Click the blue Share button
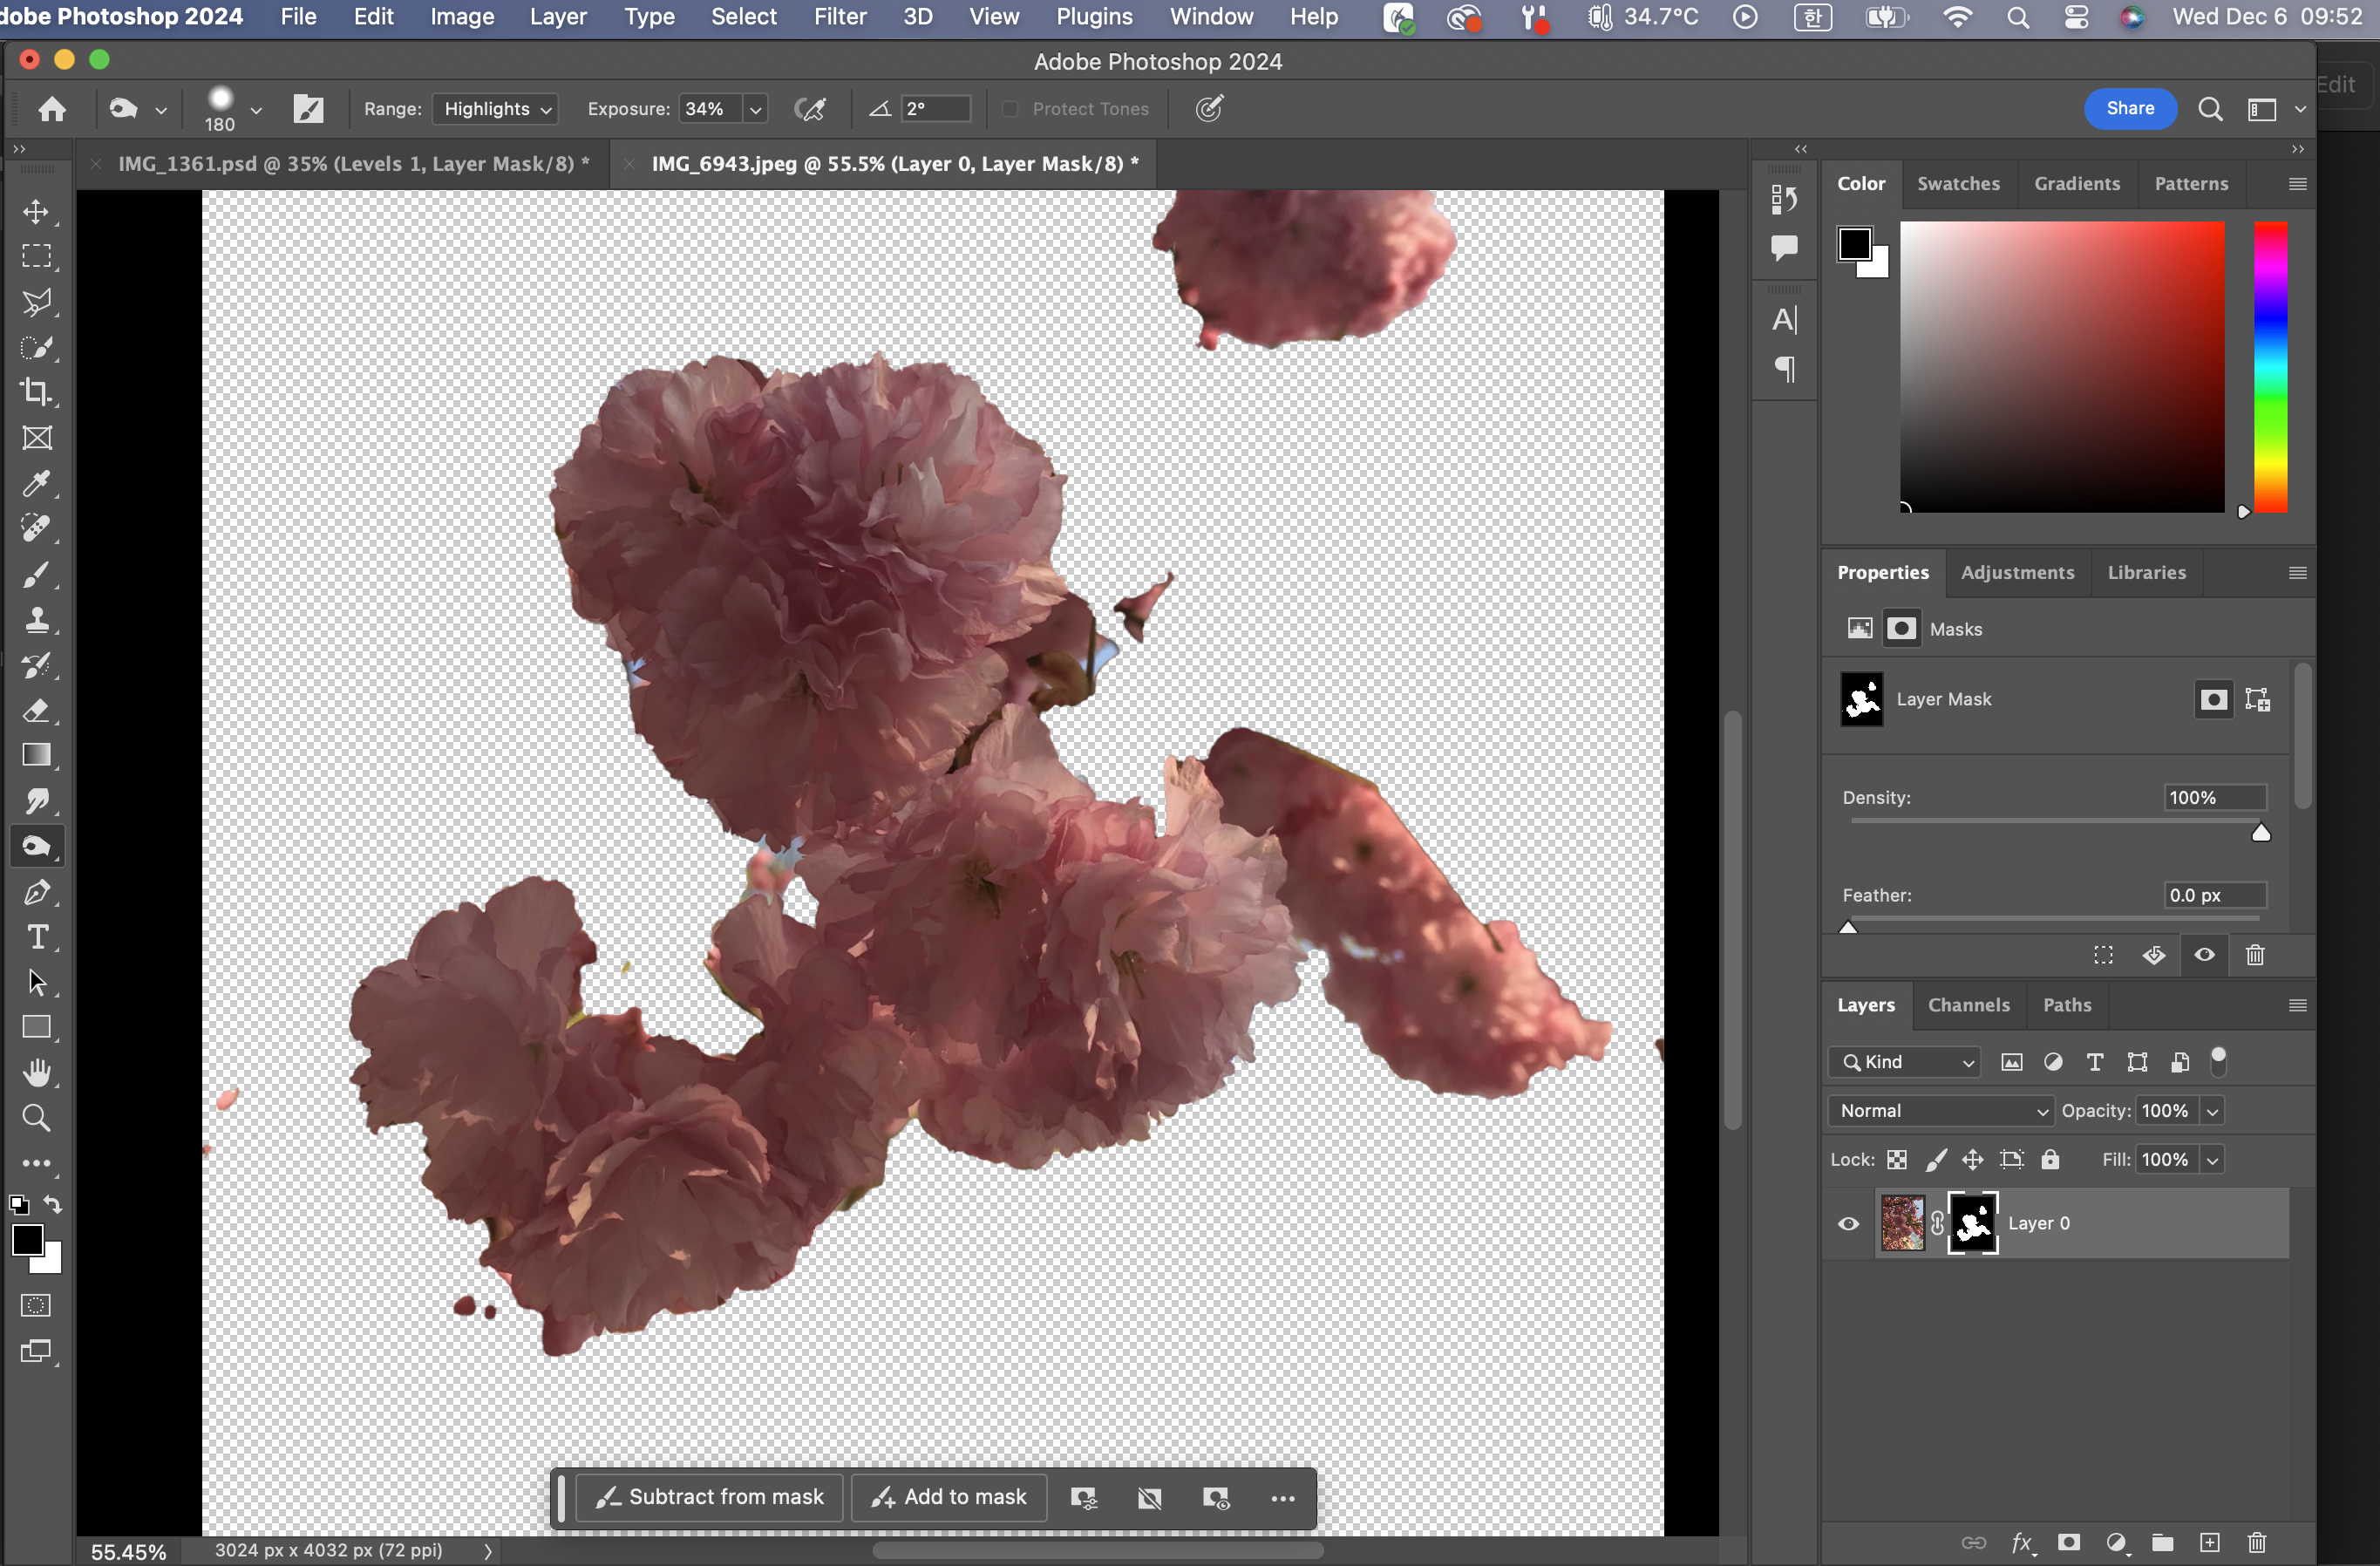Image resolution: width=2380 pixels, height=1566 pixels. [2129, 108]
